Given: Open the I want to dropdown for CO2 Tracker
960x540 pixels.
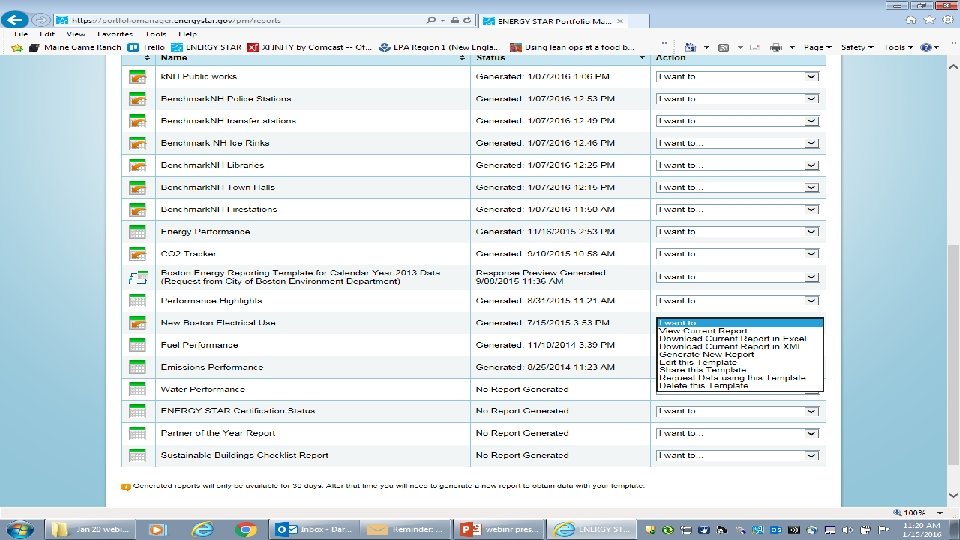Looking at the screenshot, I should pyautogui.click(x=737, y=253).
